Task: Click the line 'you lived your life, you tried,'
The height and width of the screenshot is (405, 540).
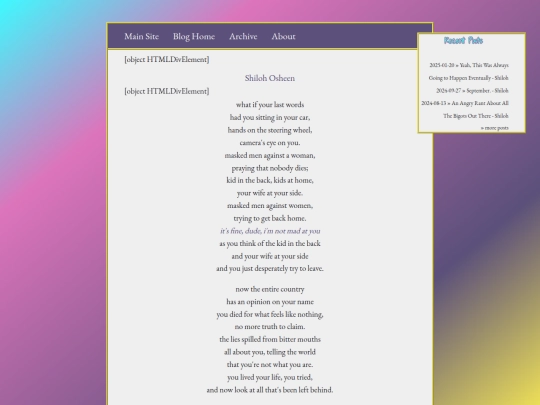Action: (x=270, y=377)
